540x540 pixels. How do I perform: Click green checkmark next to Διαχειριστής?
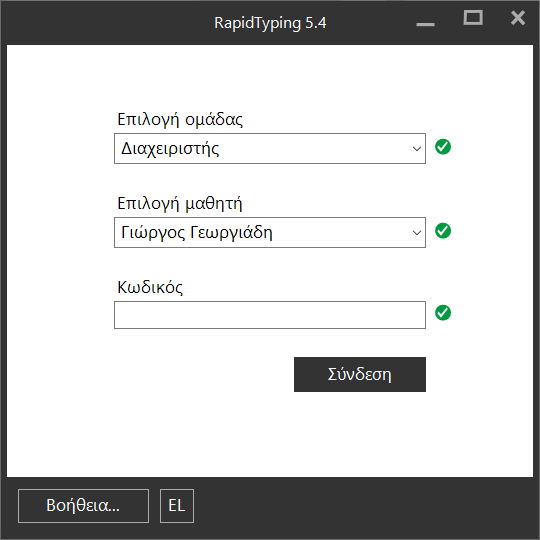point(443,147)
